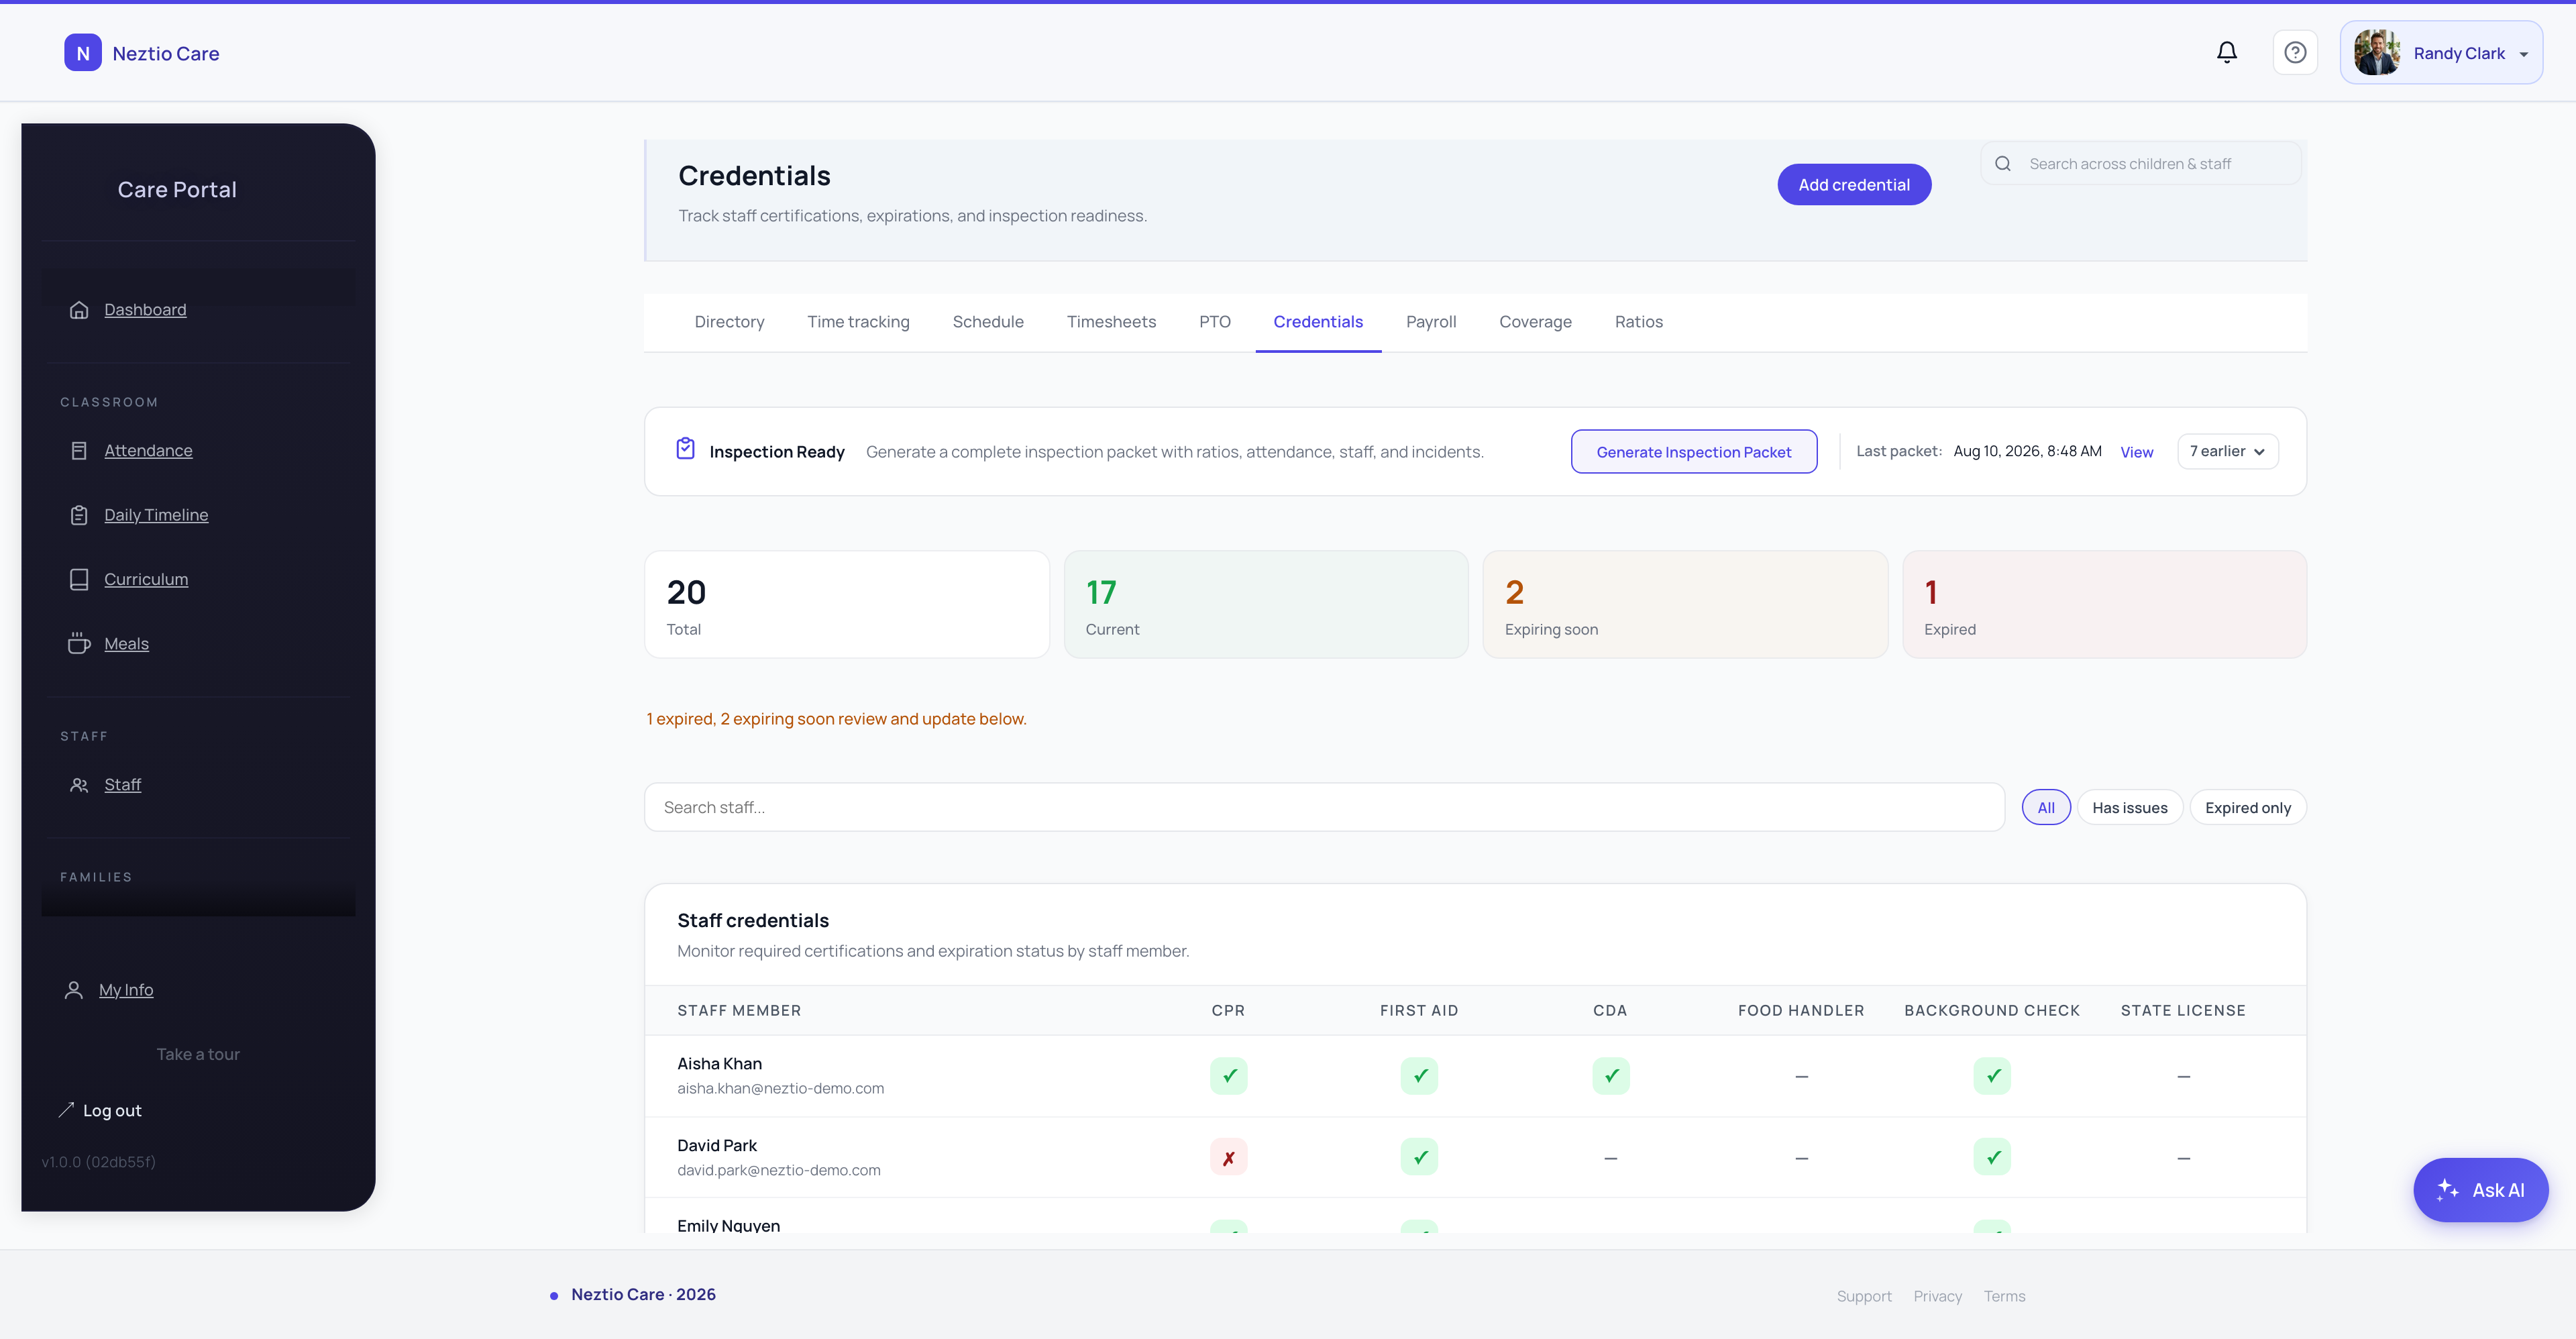Click in the Search staff field

(1324, 808)
